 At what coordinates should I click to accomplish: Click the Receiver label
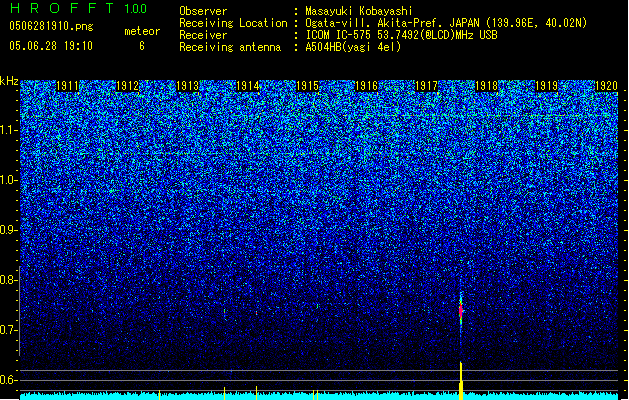[203, 35]
